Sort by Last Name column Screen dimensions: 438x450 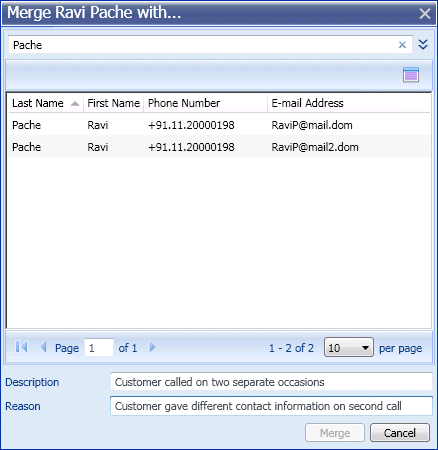click(38, 103)
